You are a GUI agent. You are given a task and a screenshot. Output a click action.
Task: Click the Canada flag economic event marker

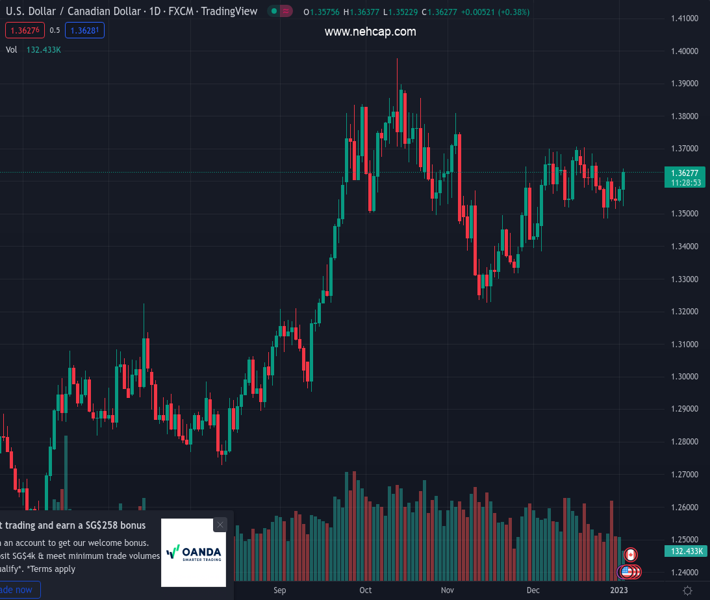coord(630,555)
